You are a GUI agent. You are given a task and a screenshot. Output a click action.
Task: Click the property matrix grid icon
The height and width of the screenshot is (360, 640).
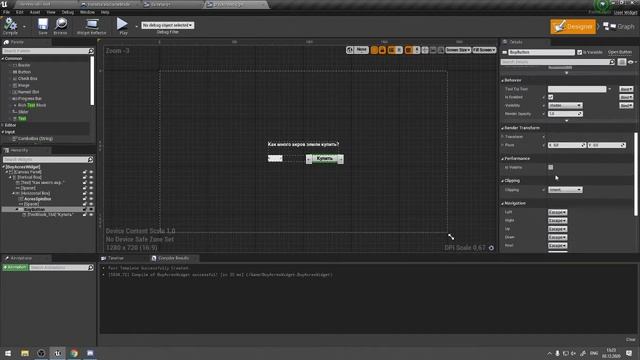[621, 62]
